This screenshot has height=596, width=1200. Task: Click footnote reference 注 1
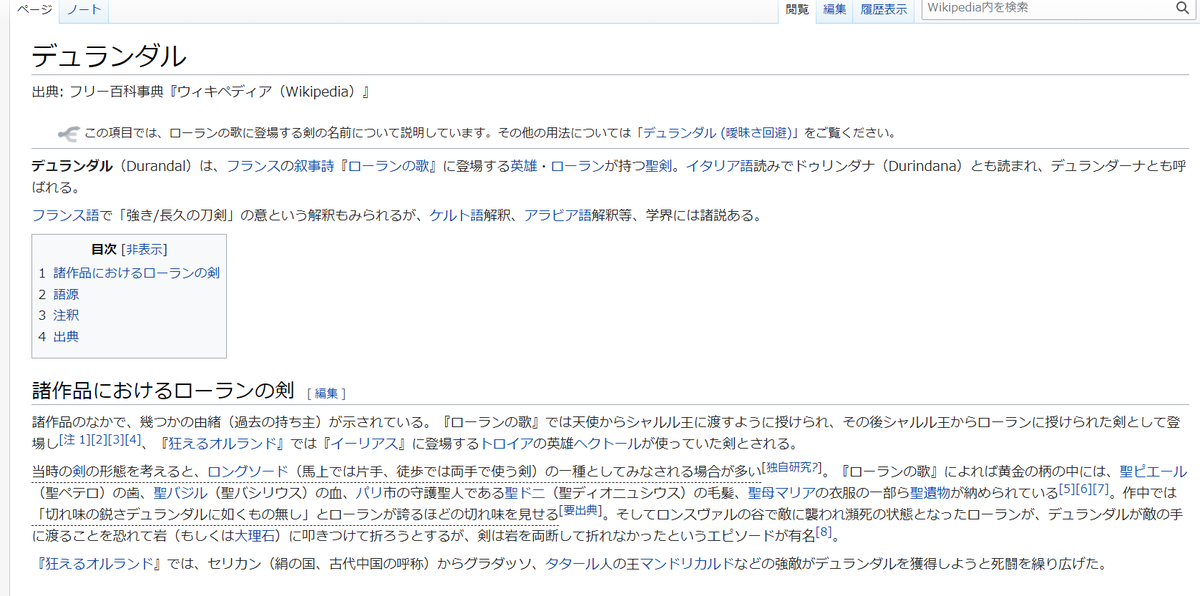[75, 440]
